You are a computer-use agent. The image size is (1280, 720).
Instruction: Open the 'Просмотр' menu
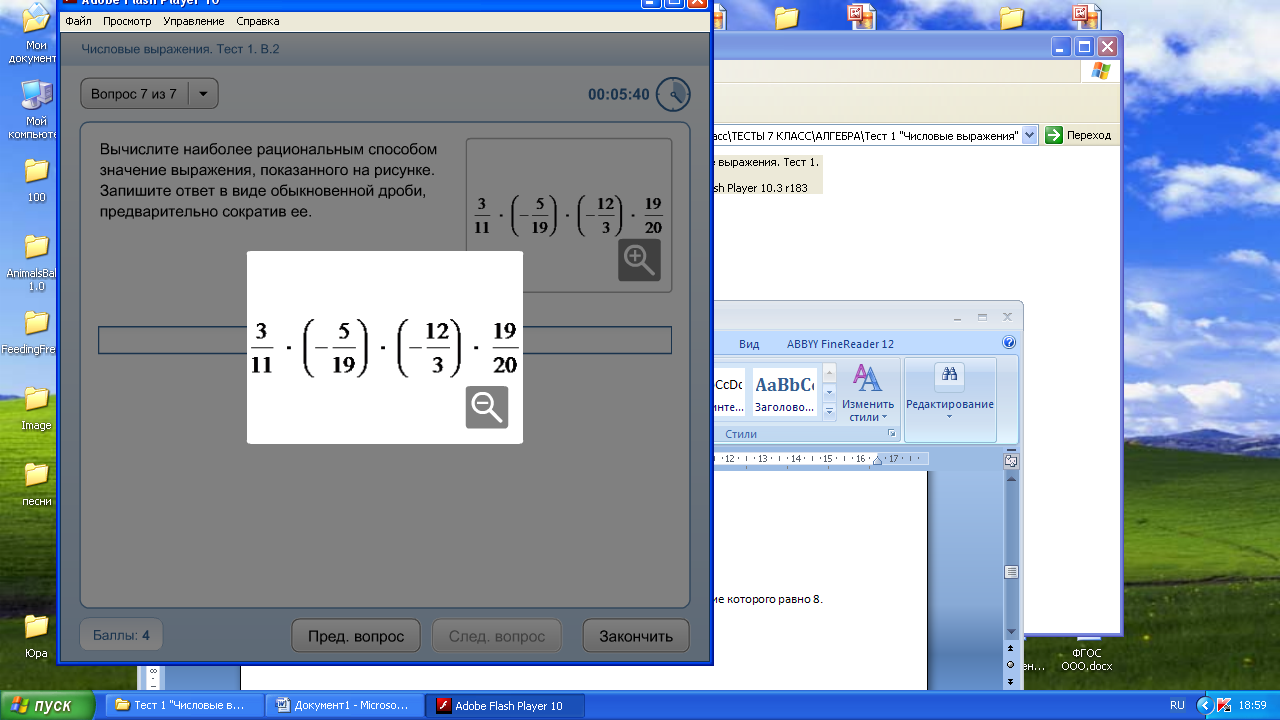[x=127, y=21]
